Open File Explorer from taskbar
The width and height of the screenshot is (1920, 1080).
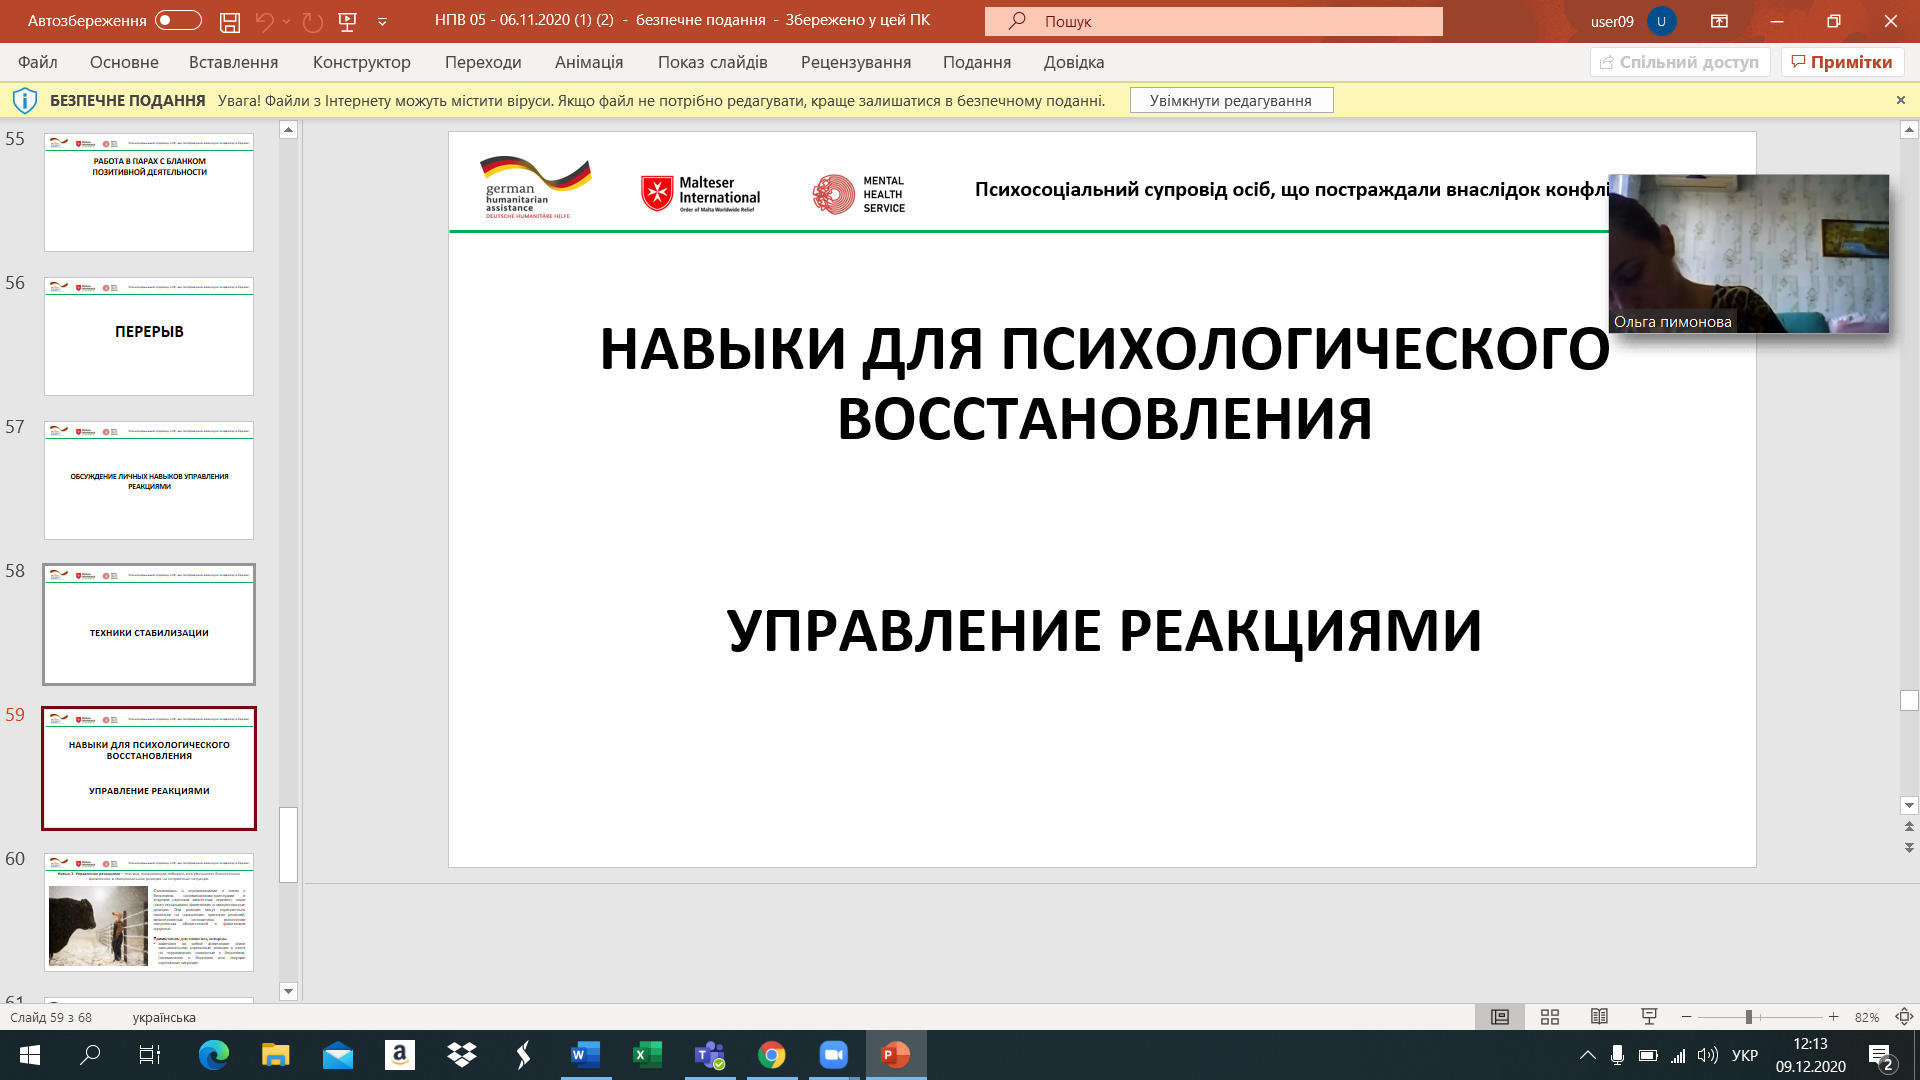coord(275,1055)
